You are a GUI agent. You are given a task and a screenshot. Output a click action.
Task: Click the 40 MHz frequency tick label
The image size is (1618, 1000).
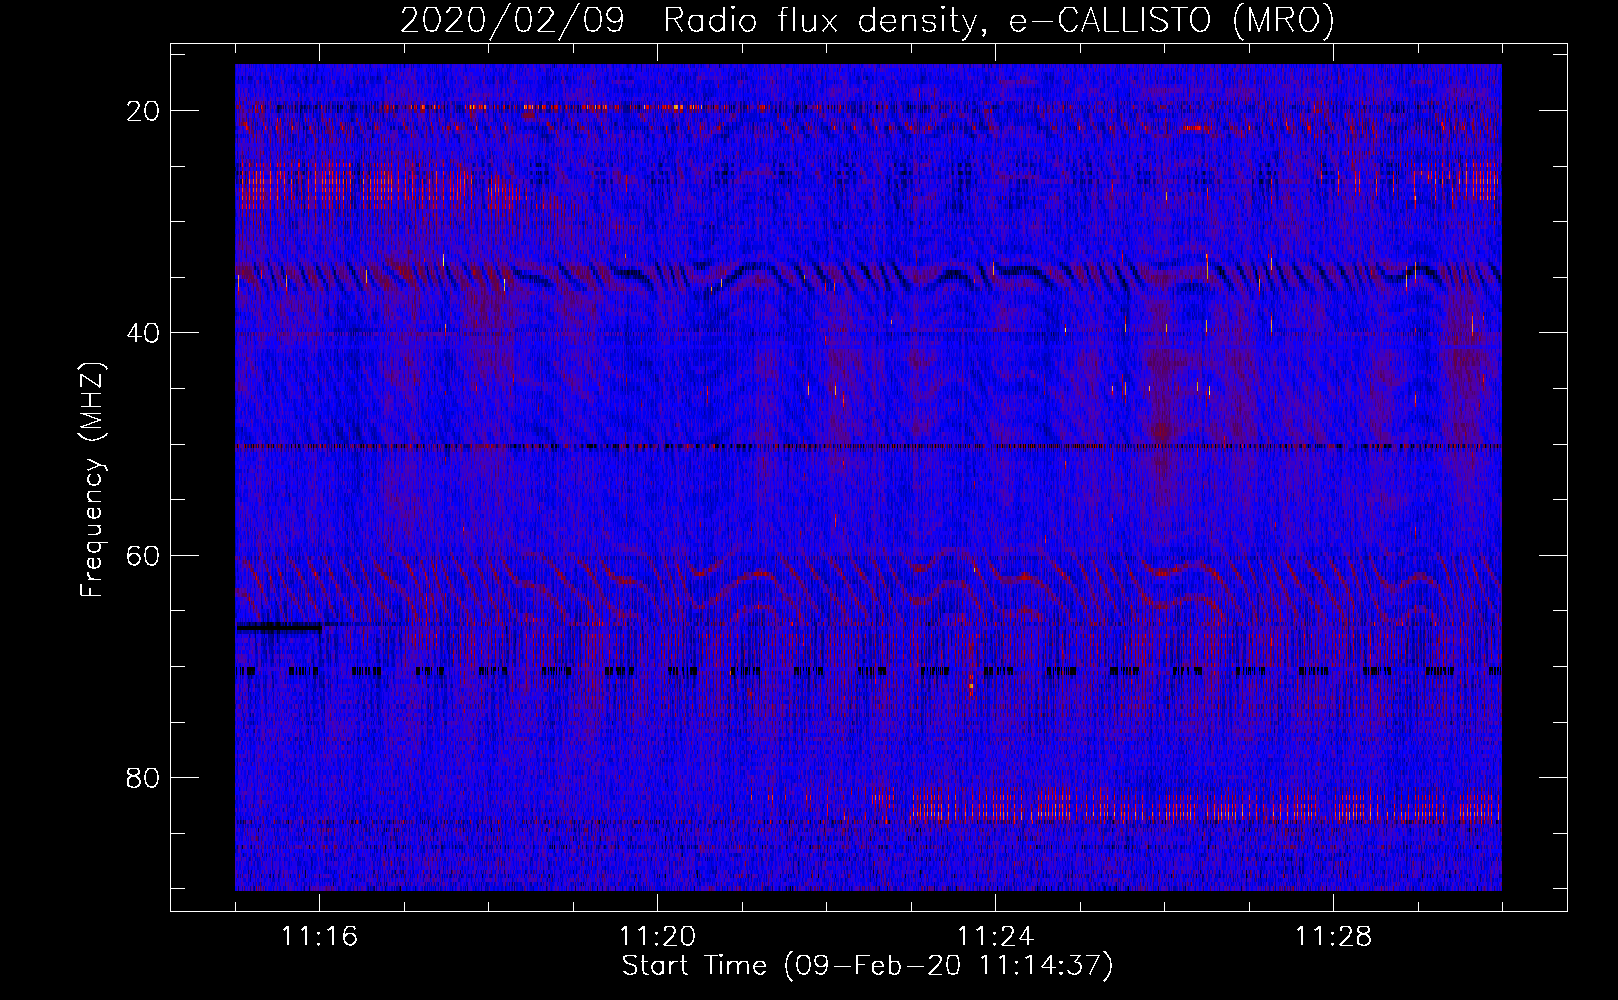coord(143,333)
